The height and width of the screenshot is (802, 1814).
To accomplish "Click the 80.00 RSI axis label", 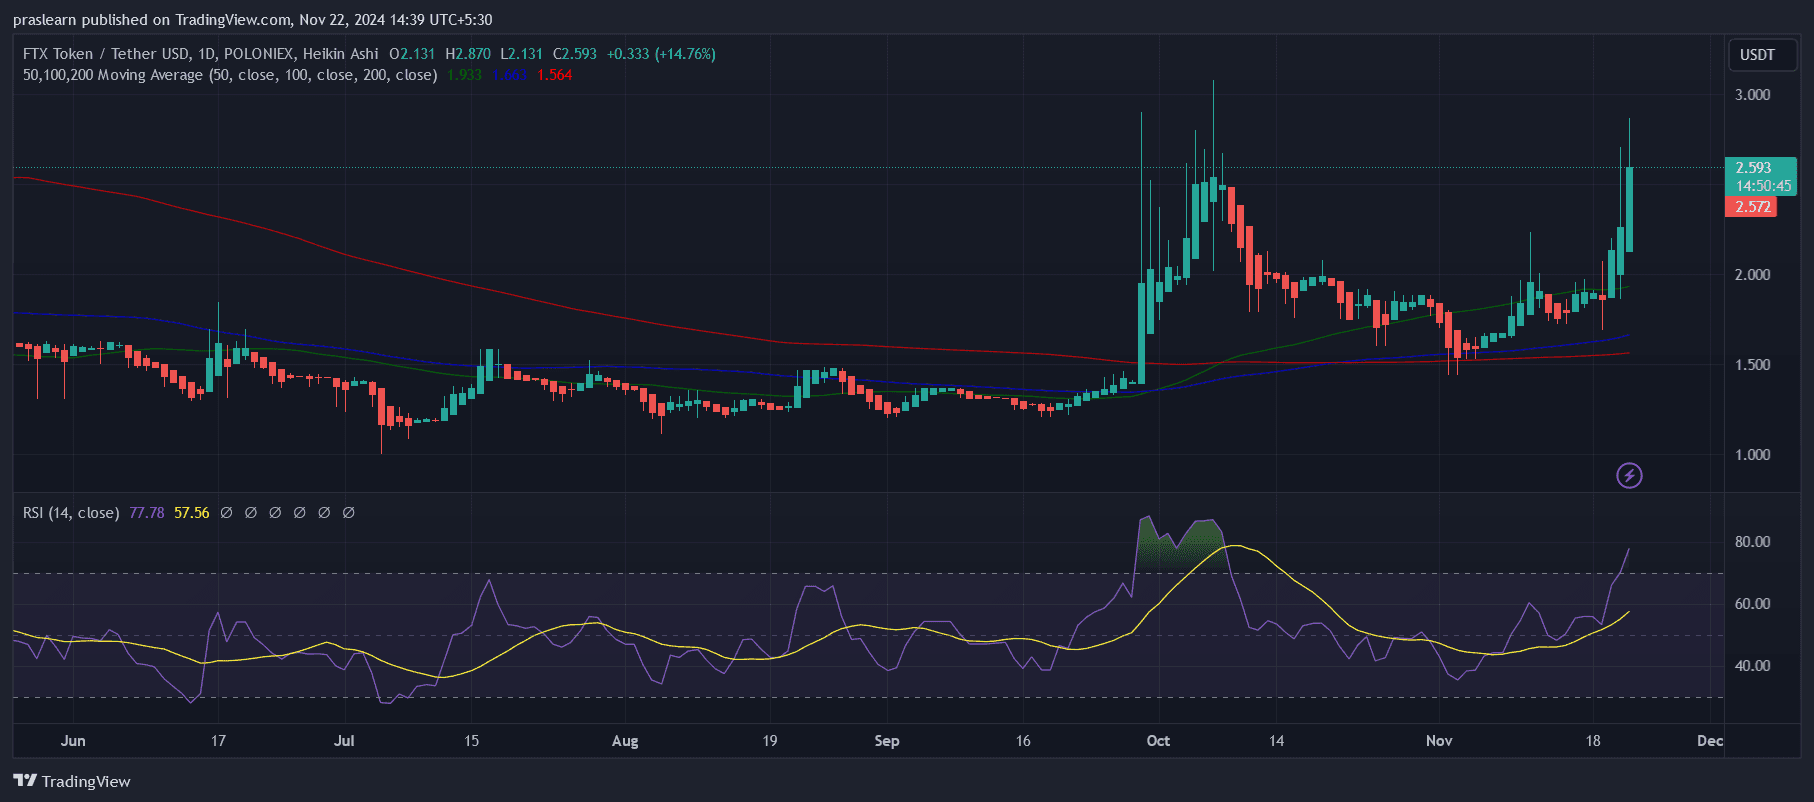I will coord(1752,542).
